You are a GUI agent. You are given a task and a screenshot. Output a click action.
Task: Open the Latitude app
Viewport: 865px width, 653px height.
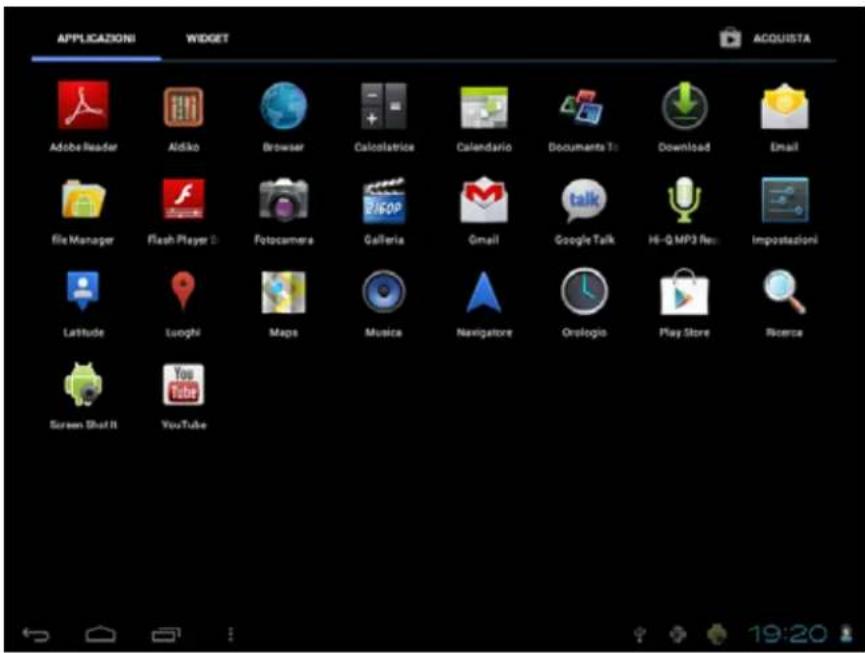click(83, 291)
